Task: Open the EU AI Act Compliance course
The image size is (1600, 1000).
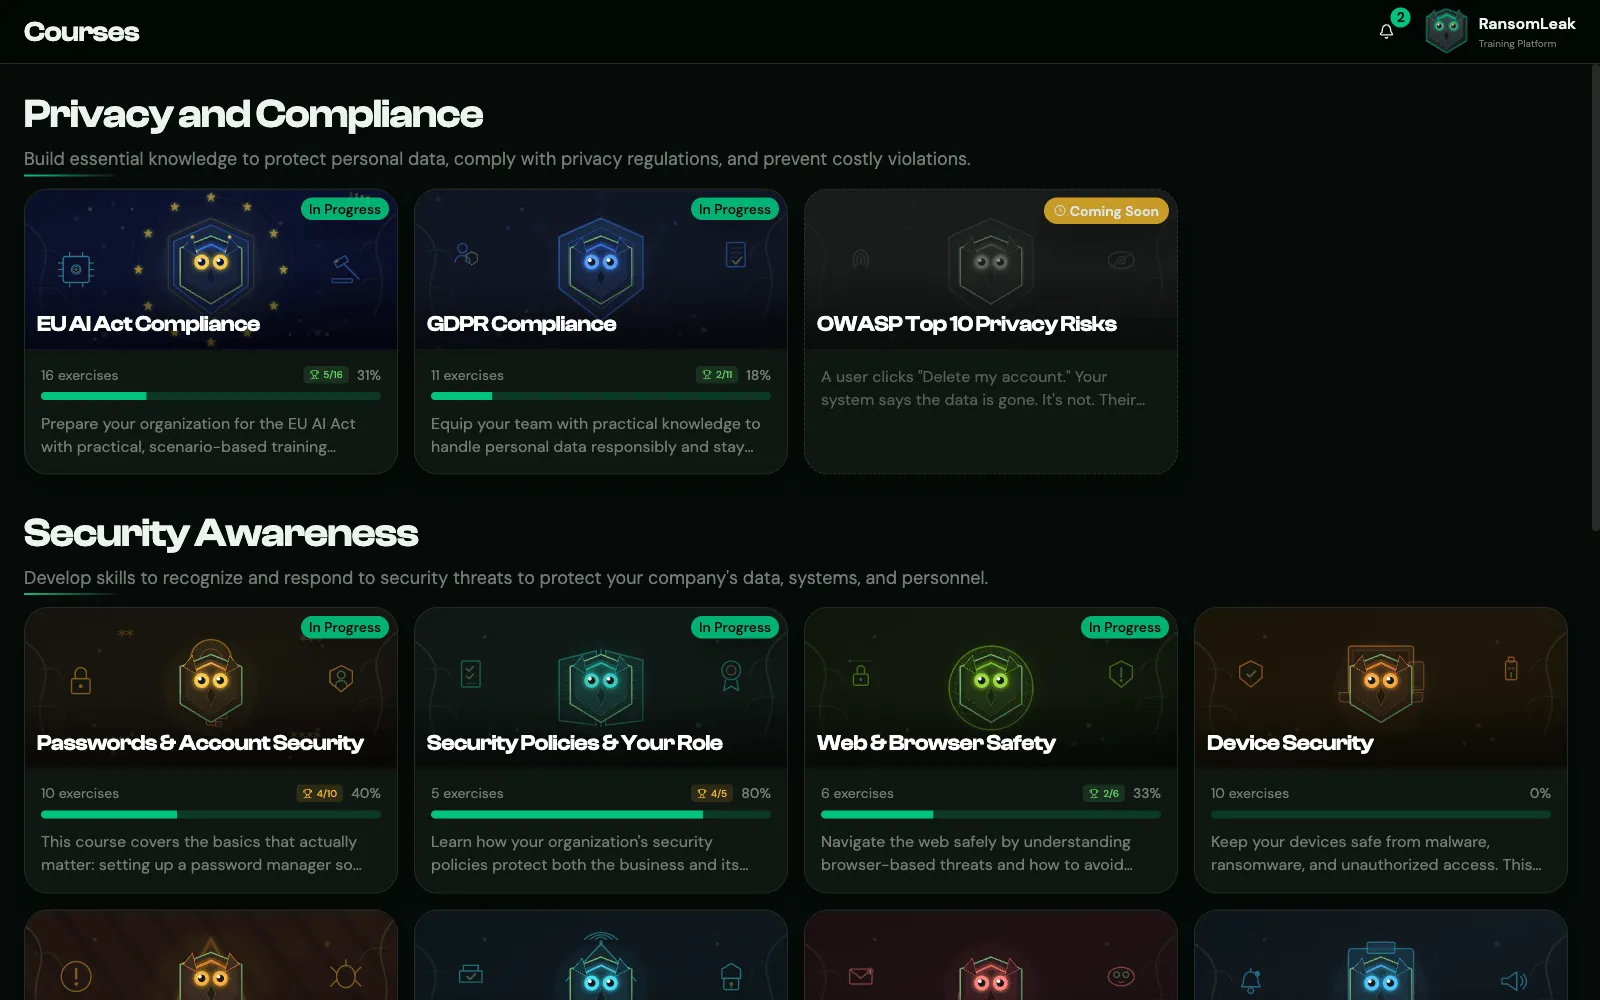Action: pyautogui.click(x=211, y=331)
